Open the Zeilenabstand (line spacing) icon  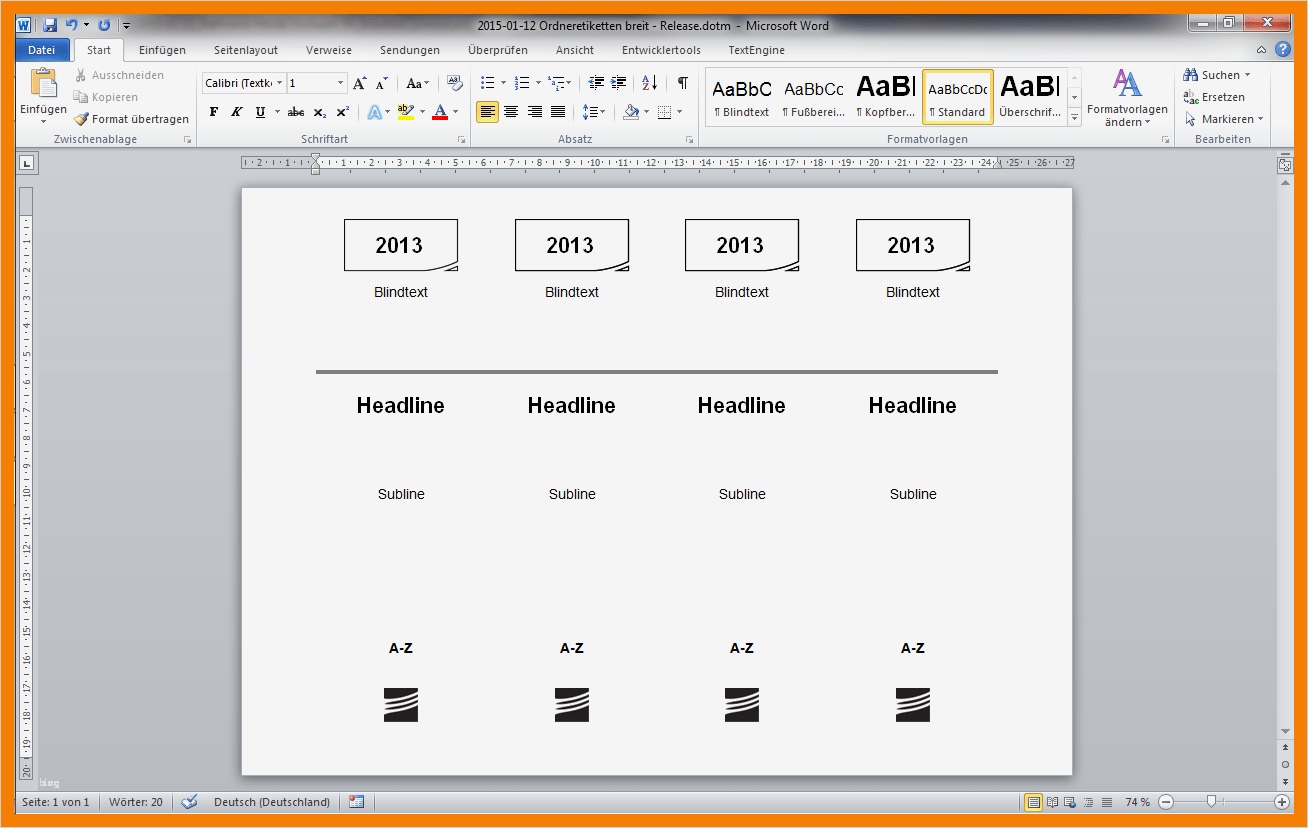click(594, 111)
